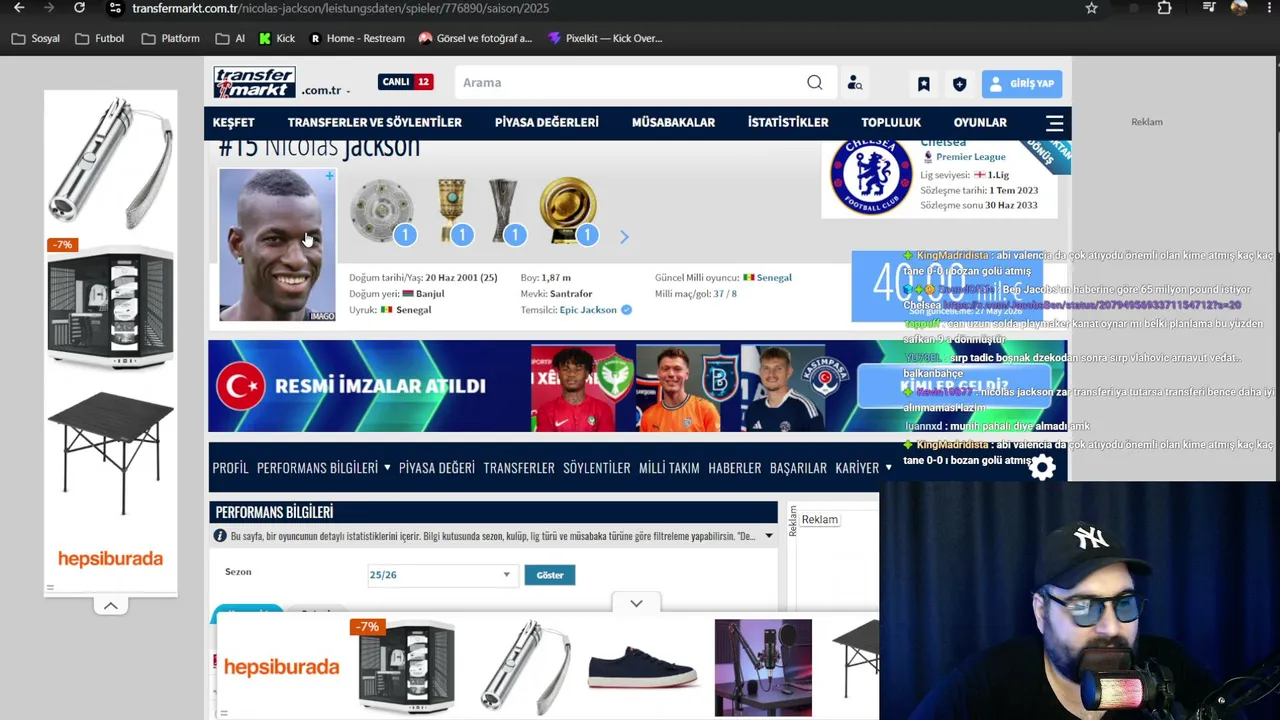Click the silver tall trophy icon
Screen dimensions: 1280x720
[503, 210]
